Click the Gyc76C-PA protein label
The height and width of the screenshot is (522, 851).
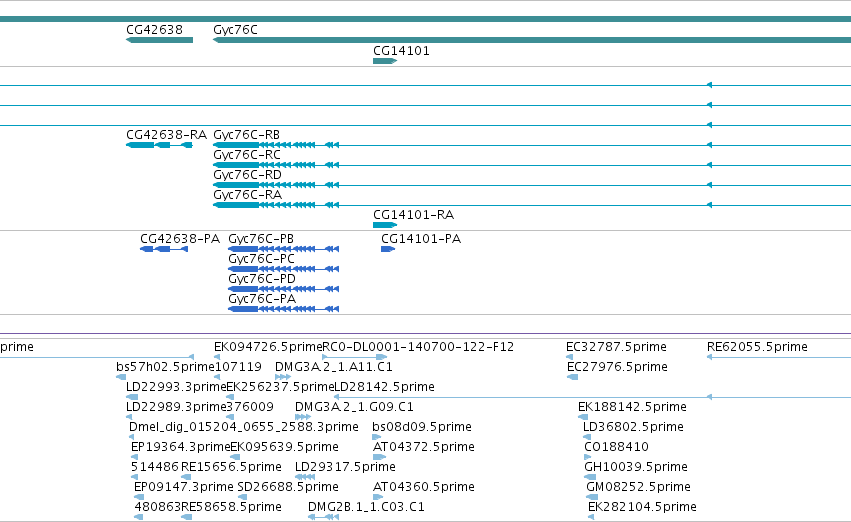262,299
